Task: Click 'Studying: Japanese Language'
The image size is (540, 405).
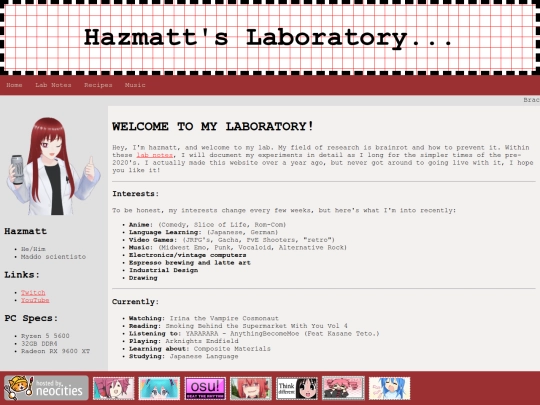Action: tap(184, 356)
